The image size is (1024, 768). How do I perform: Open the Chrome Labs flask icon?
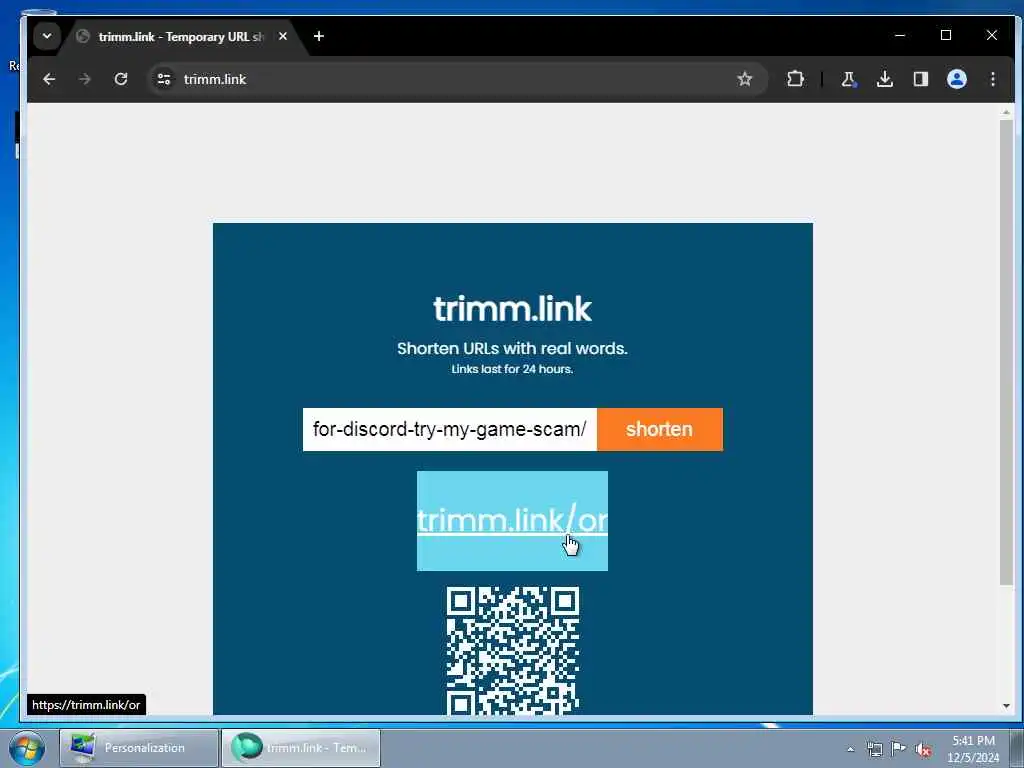tap(848, 79)
